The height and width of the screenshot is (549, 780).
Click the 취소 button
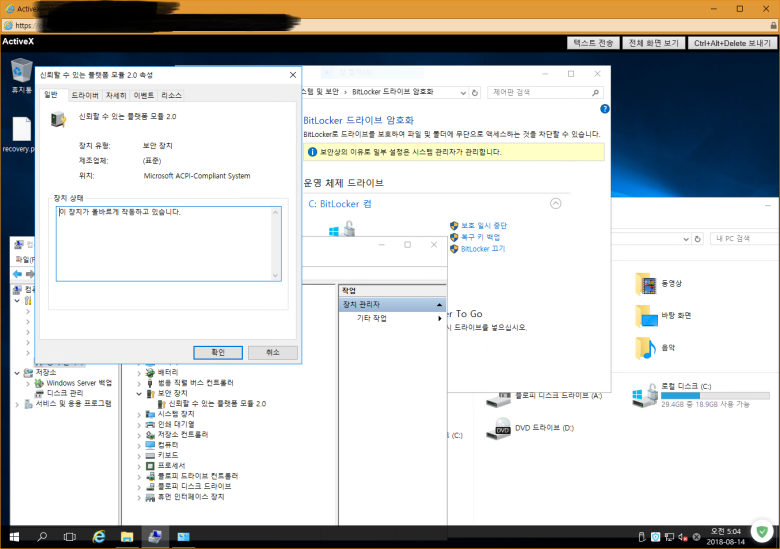273,353
